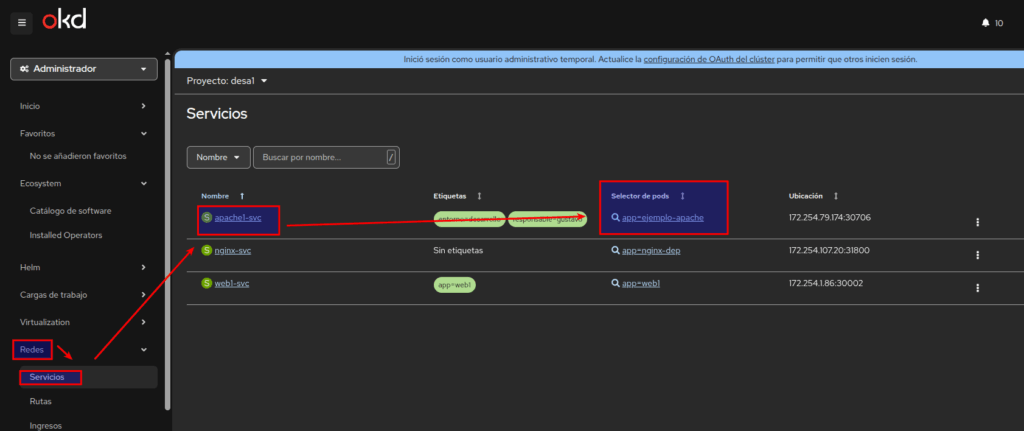This screenshot has width=1024, height=431.
Task: Open the nginx-svc service link
Action: click(231, 250)
